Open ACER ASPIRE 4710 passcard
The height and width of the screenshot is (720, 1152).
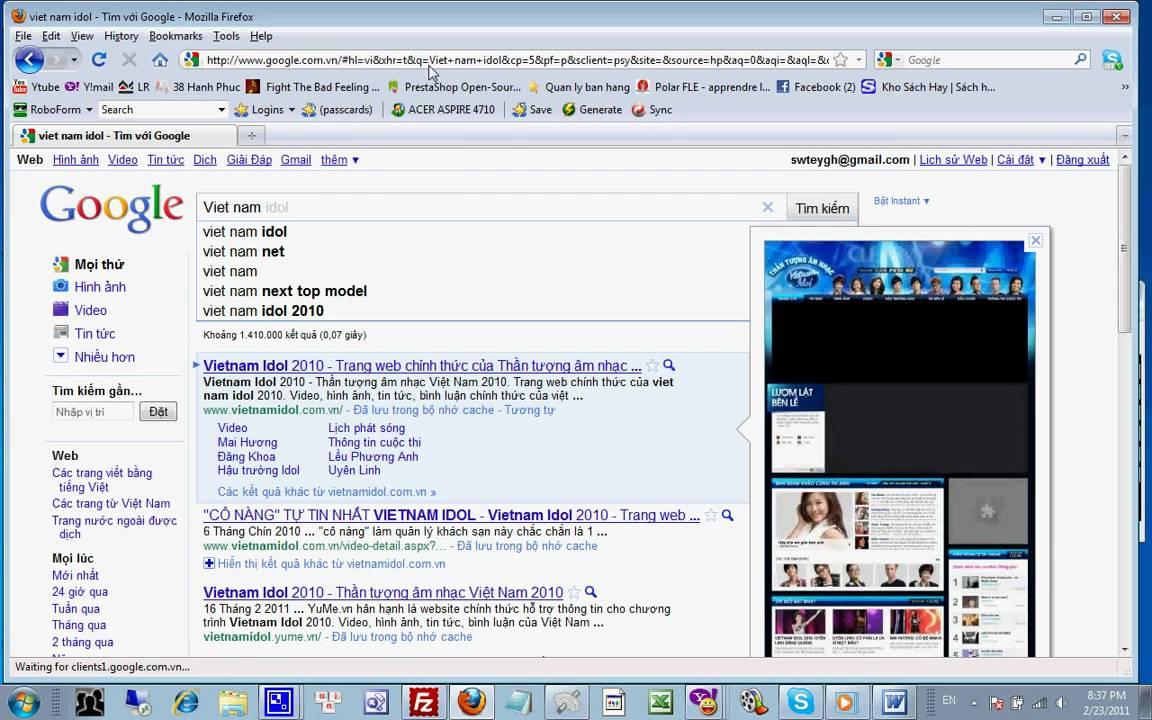click(443, 109)
